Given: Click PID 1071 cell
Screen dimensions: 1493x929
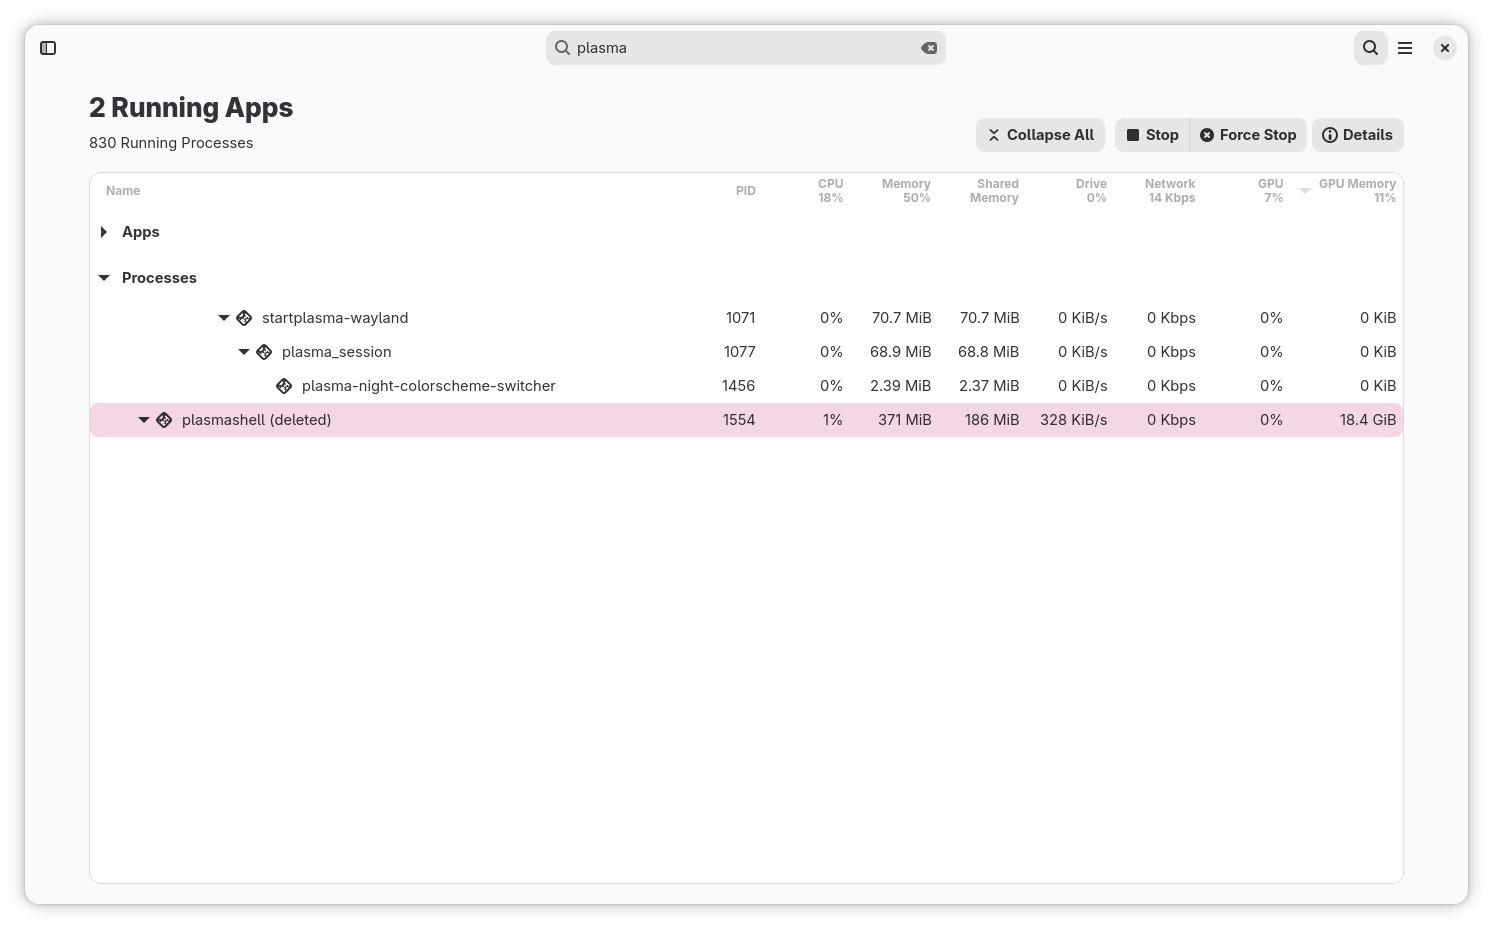Looking at the screenshot, I should coord(741,318).
